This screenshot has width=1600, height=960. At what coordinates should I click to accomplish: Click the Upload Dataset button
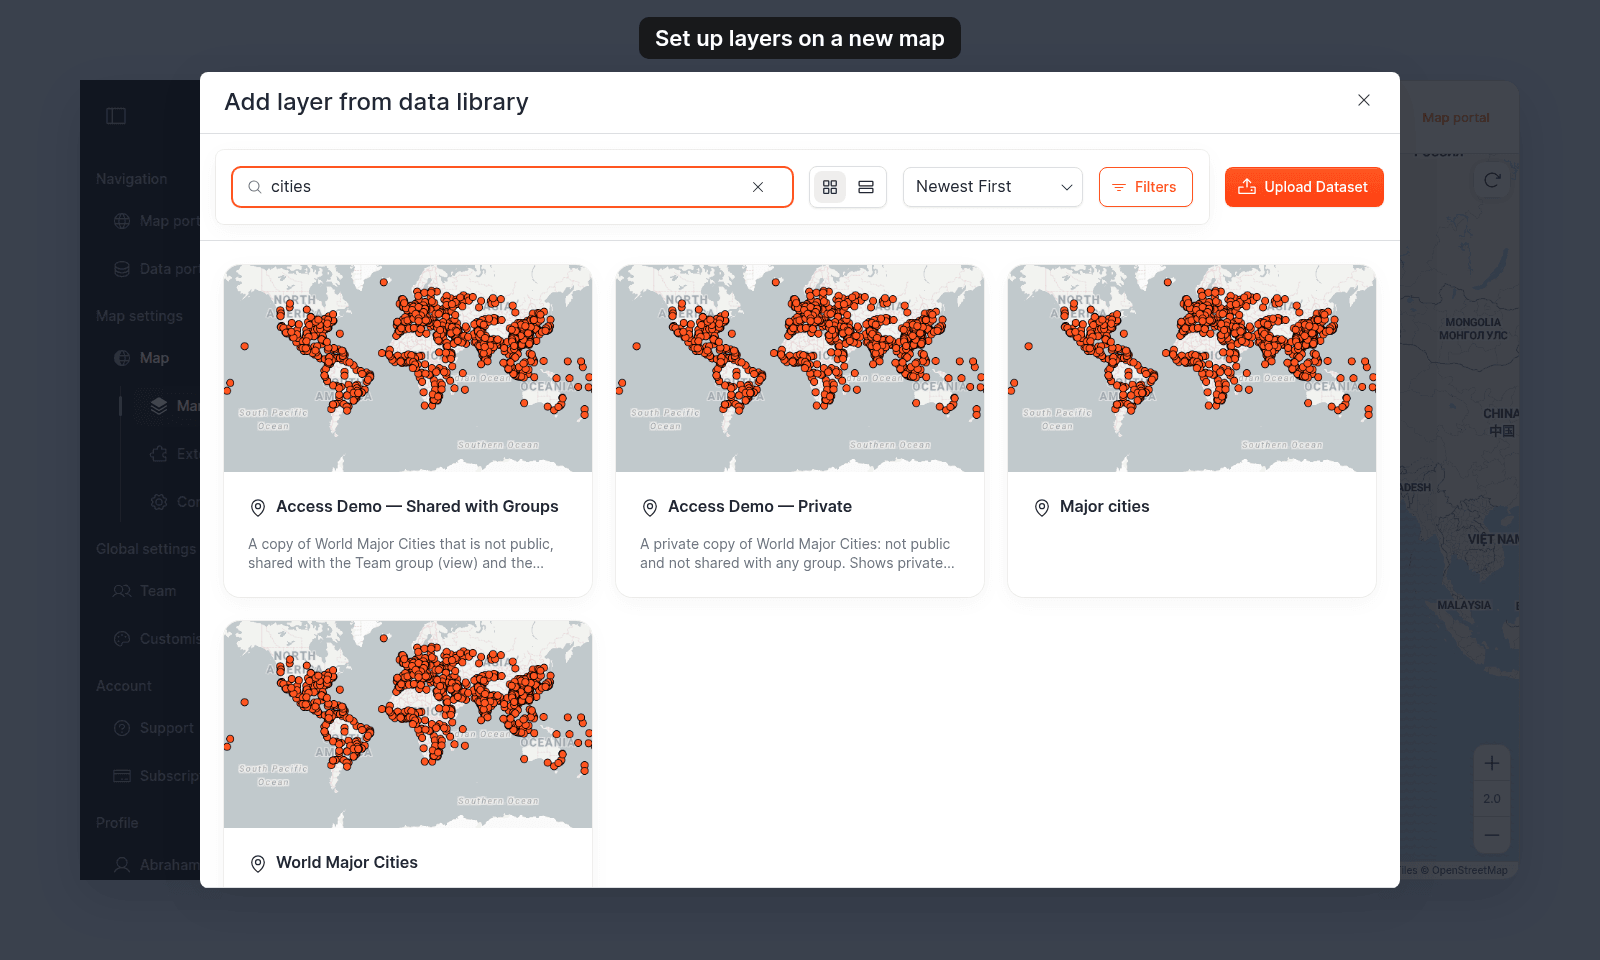coord(1304,187)
